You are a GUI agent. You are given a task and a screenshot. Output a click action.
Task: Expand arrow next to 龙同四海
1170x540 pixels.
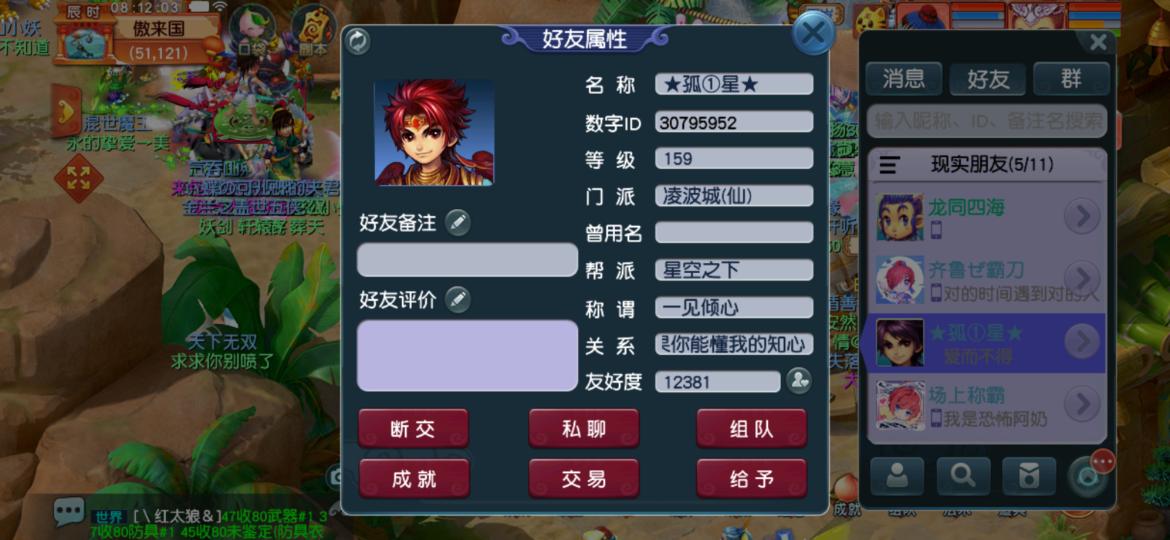pos(1081,216)
